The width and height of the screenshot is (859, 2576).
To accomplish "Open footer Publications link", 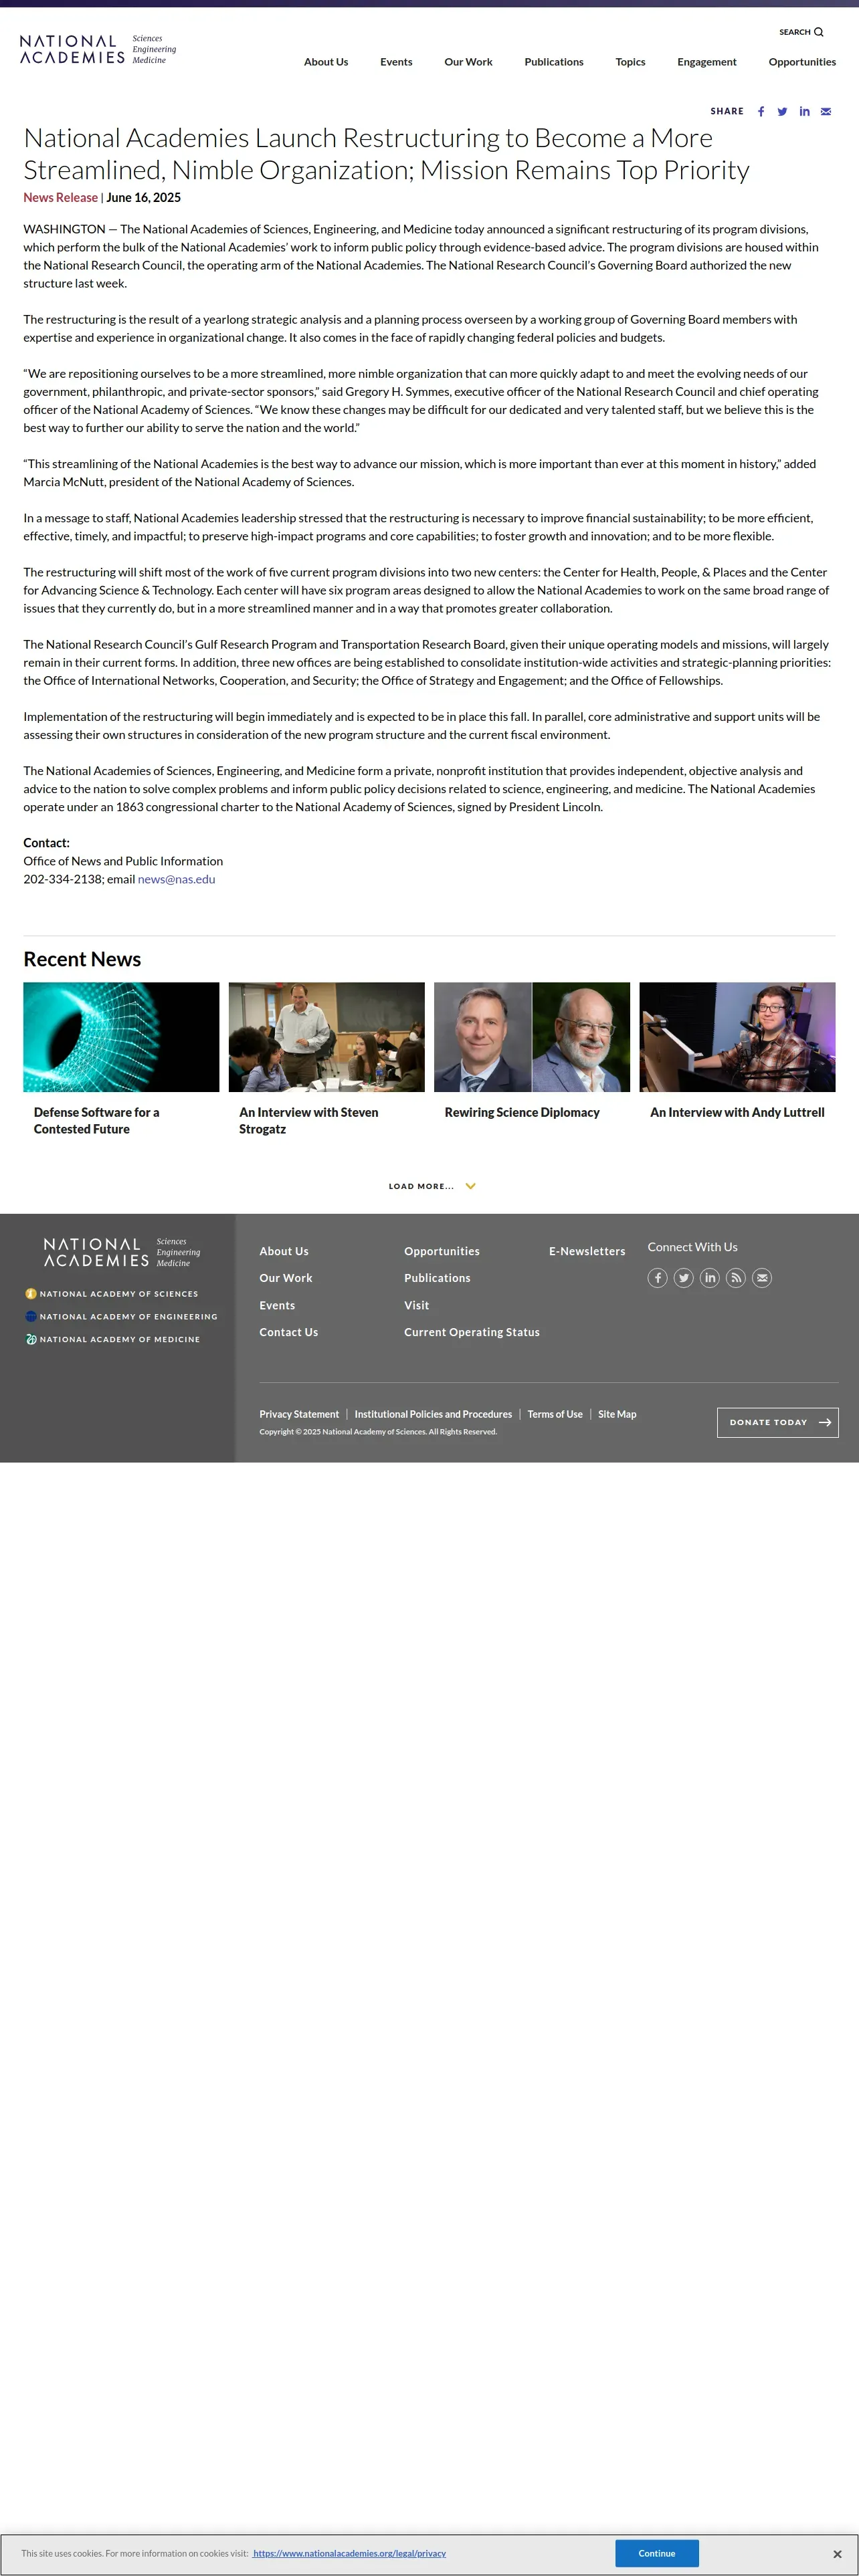I will click(x=437, y=1278).
